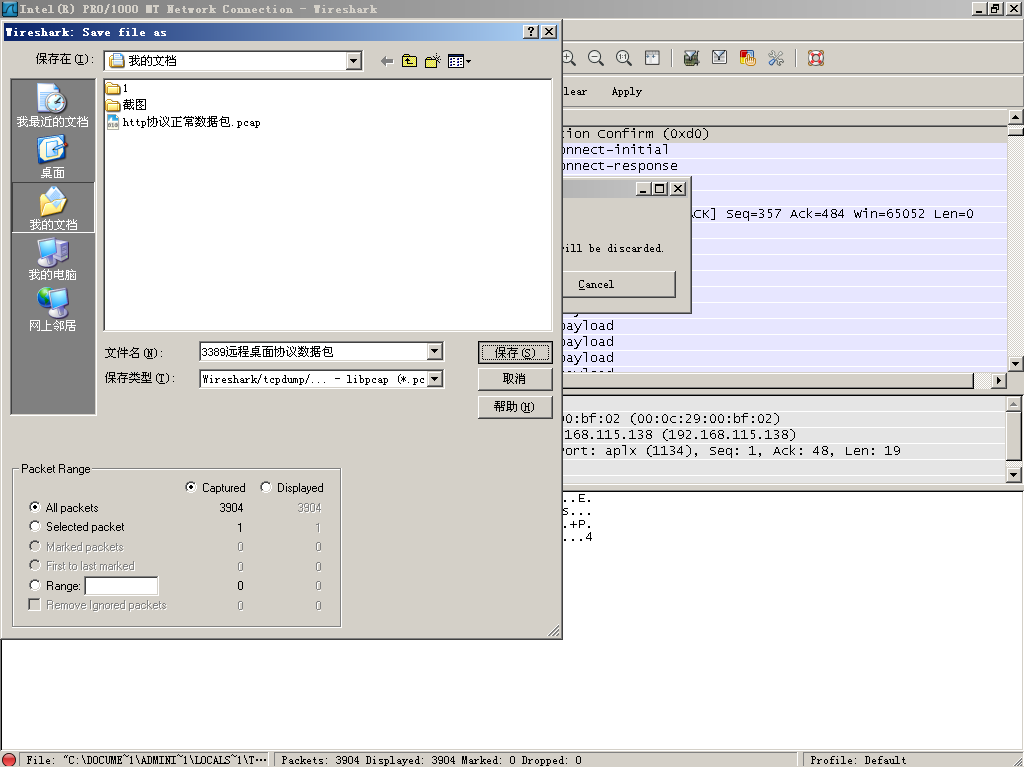Screen dimensions: 1024x768
Task: Click the 取消 cancel button
Action: (515, 379)
